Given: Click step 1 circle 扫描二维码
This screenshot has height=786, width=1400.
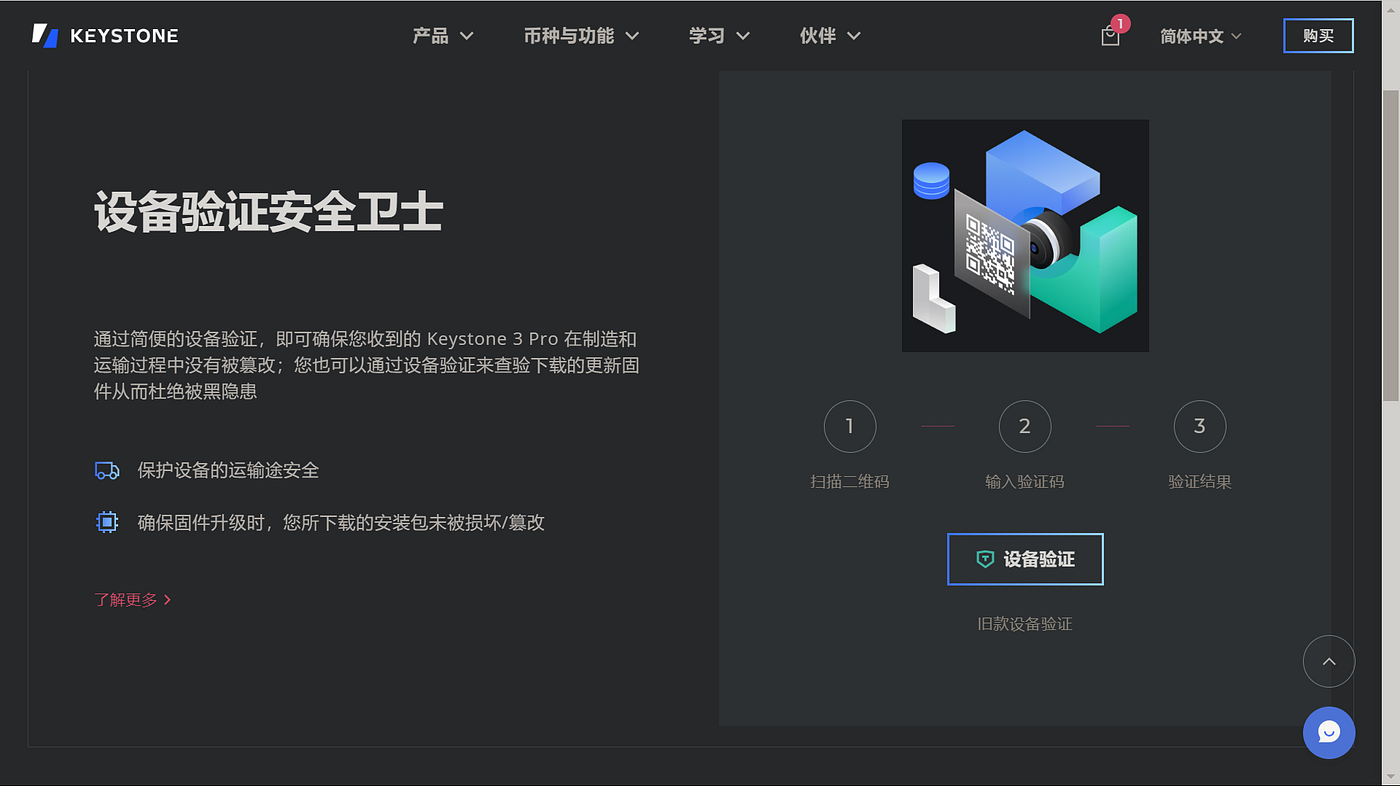Looking at the screenshot, I should (850, 427).
